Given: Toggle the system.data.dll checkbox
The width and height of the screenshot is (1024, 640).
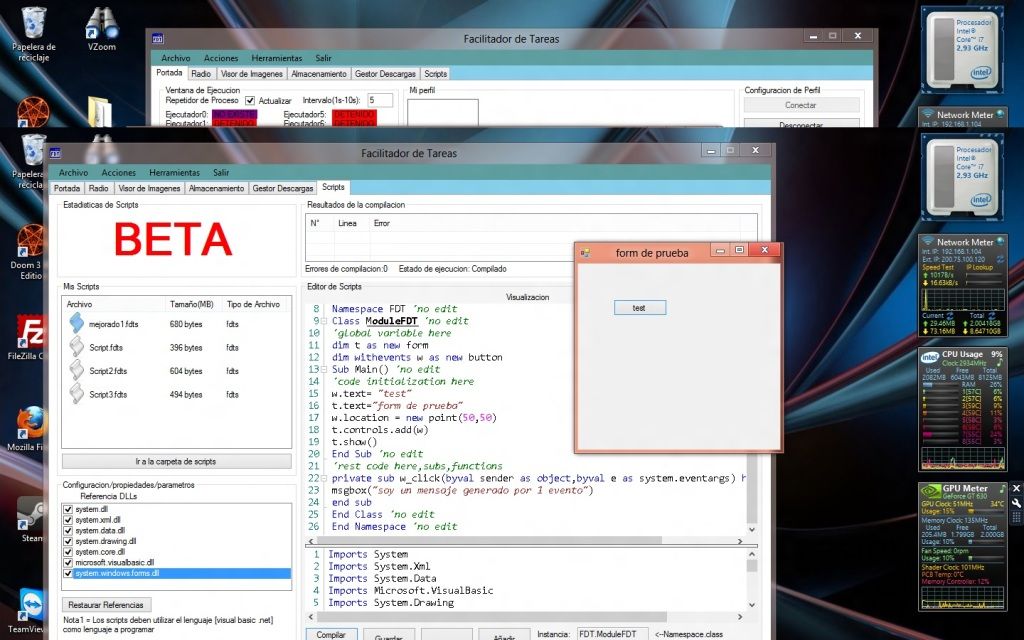Looking at the screenshot, I should (68, 530).
